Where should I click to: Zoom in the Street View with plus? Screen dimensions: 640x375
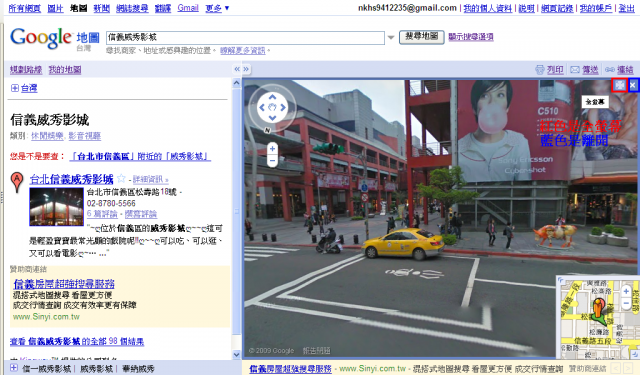272,149
